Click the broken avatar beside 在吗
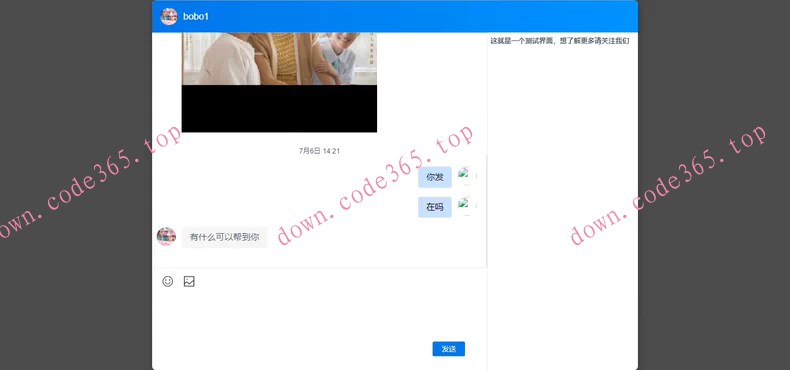 (x=467, y=207)
